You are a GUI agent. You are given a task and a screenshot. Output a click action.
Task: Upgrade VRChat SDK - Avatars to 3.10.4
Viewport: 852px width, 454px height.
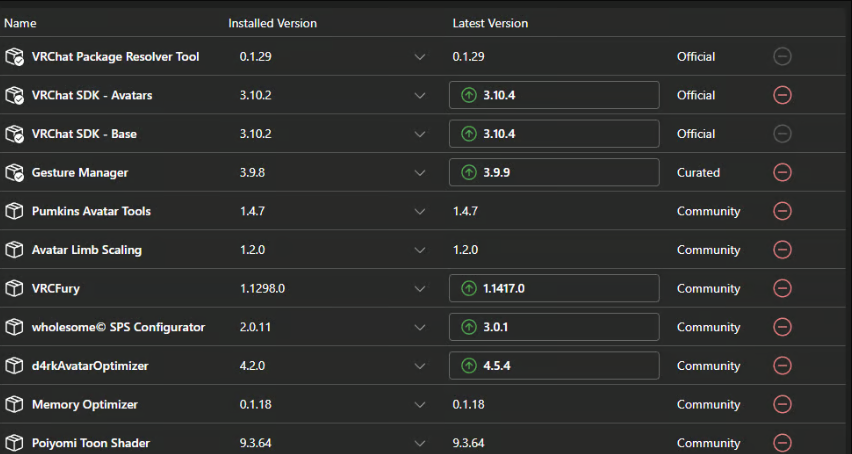(x=554, y=95)
